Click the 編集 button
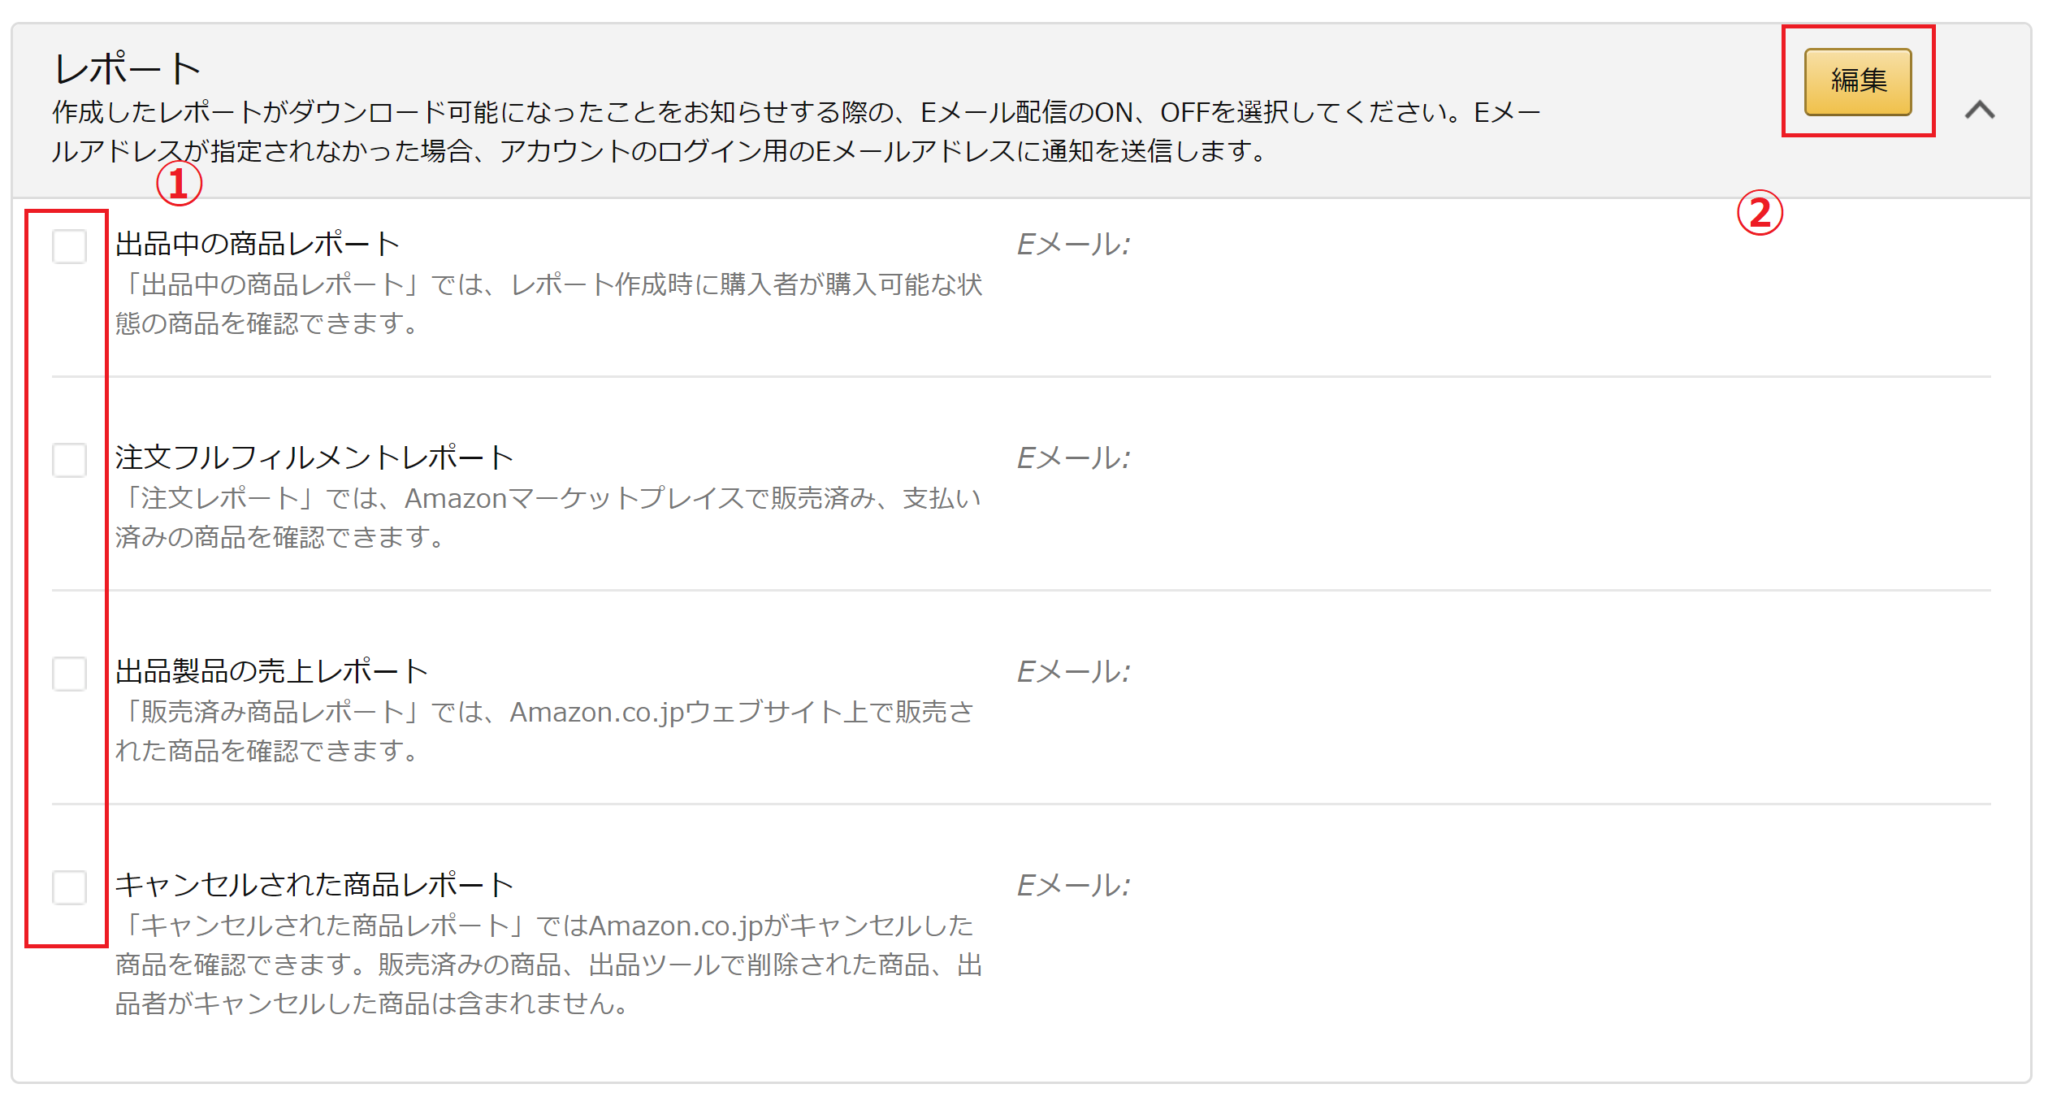 pyautogui.click(x=1859, y=80)
